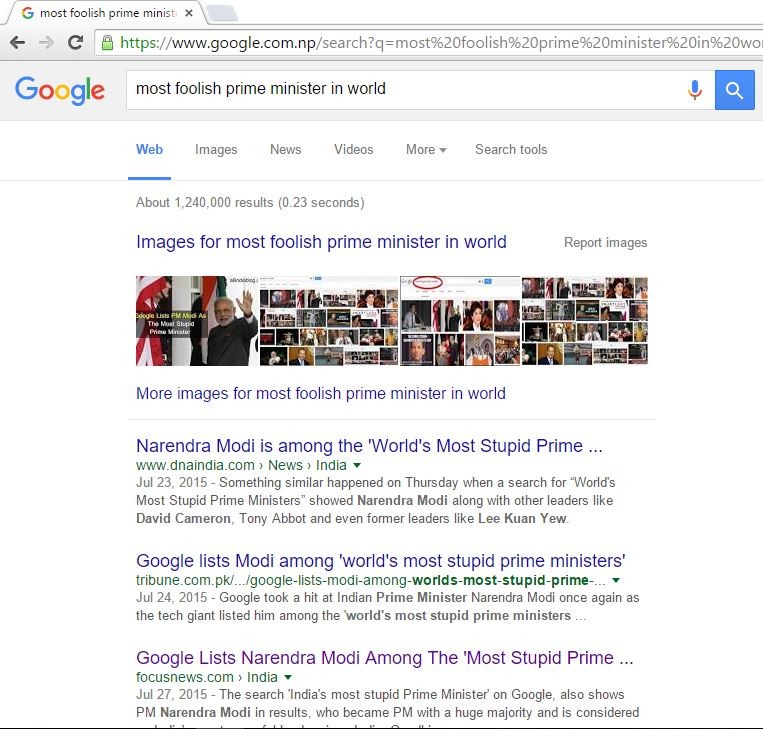View site security padlock info
The width and height of the screenshot is (763, 729).
coord(107,43)
